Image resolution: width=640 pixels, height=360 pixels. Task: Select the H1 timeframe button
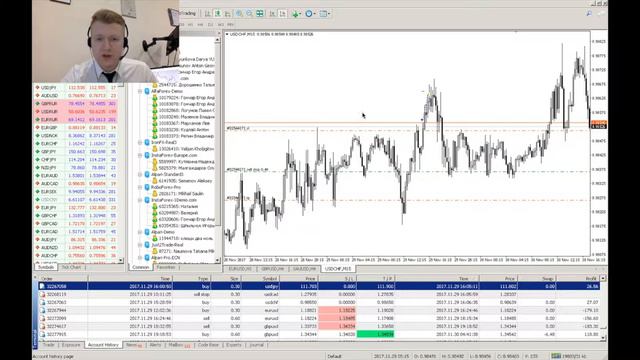pos(190,24)
